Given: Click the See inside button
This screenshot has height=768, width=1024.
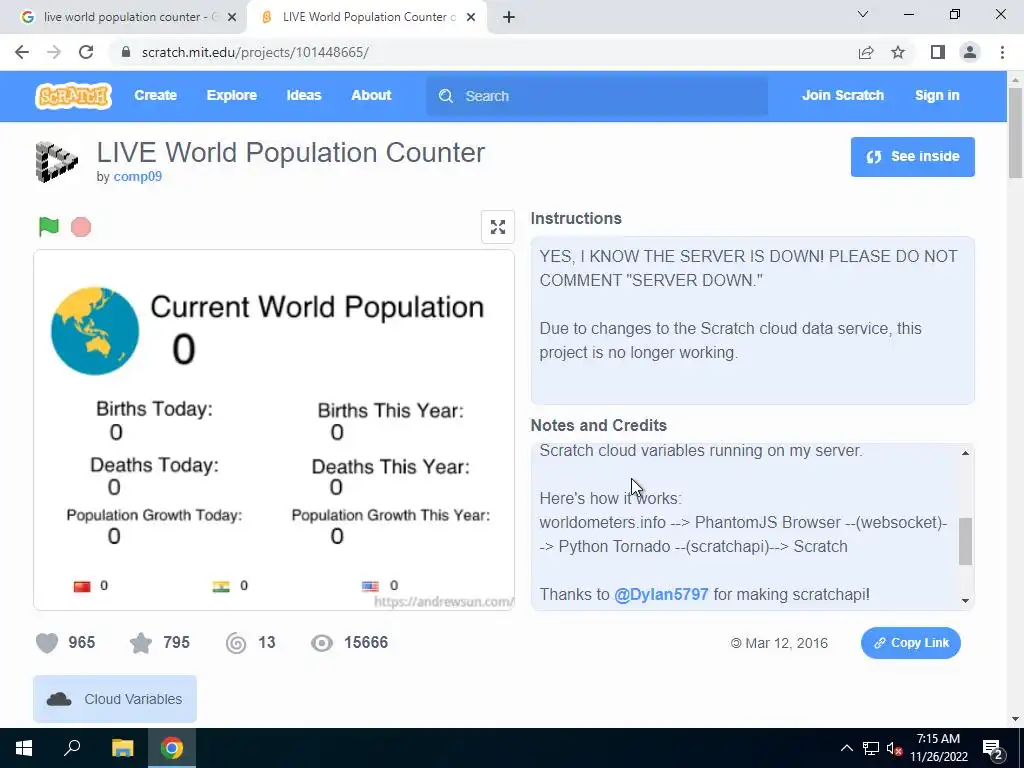Looking at the screenshot, I should click(x=912, y=157).
